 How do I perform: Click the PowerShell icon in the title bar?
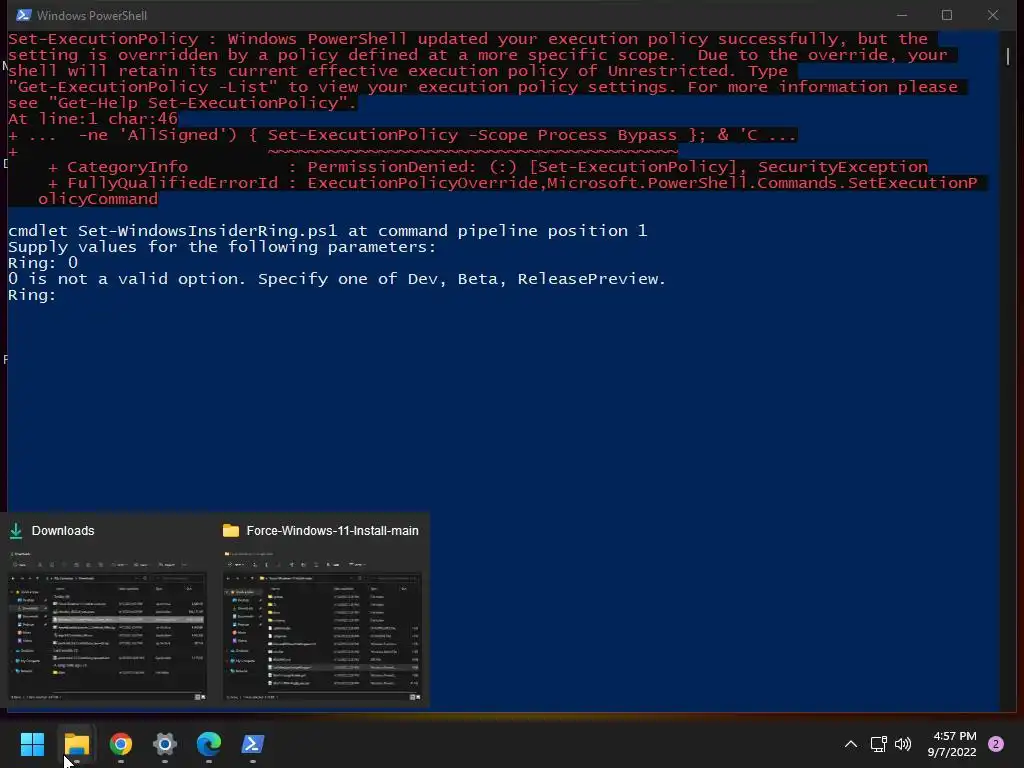coord(24,15)
